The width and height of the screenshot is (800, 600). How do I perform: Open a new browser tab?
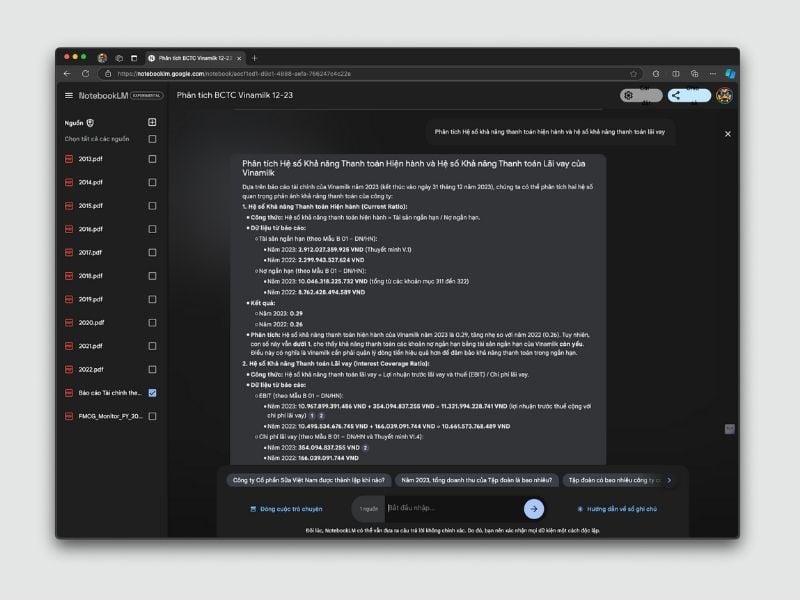tap(254, 58)
